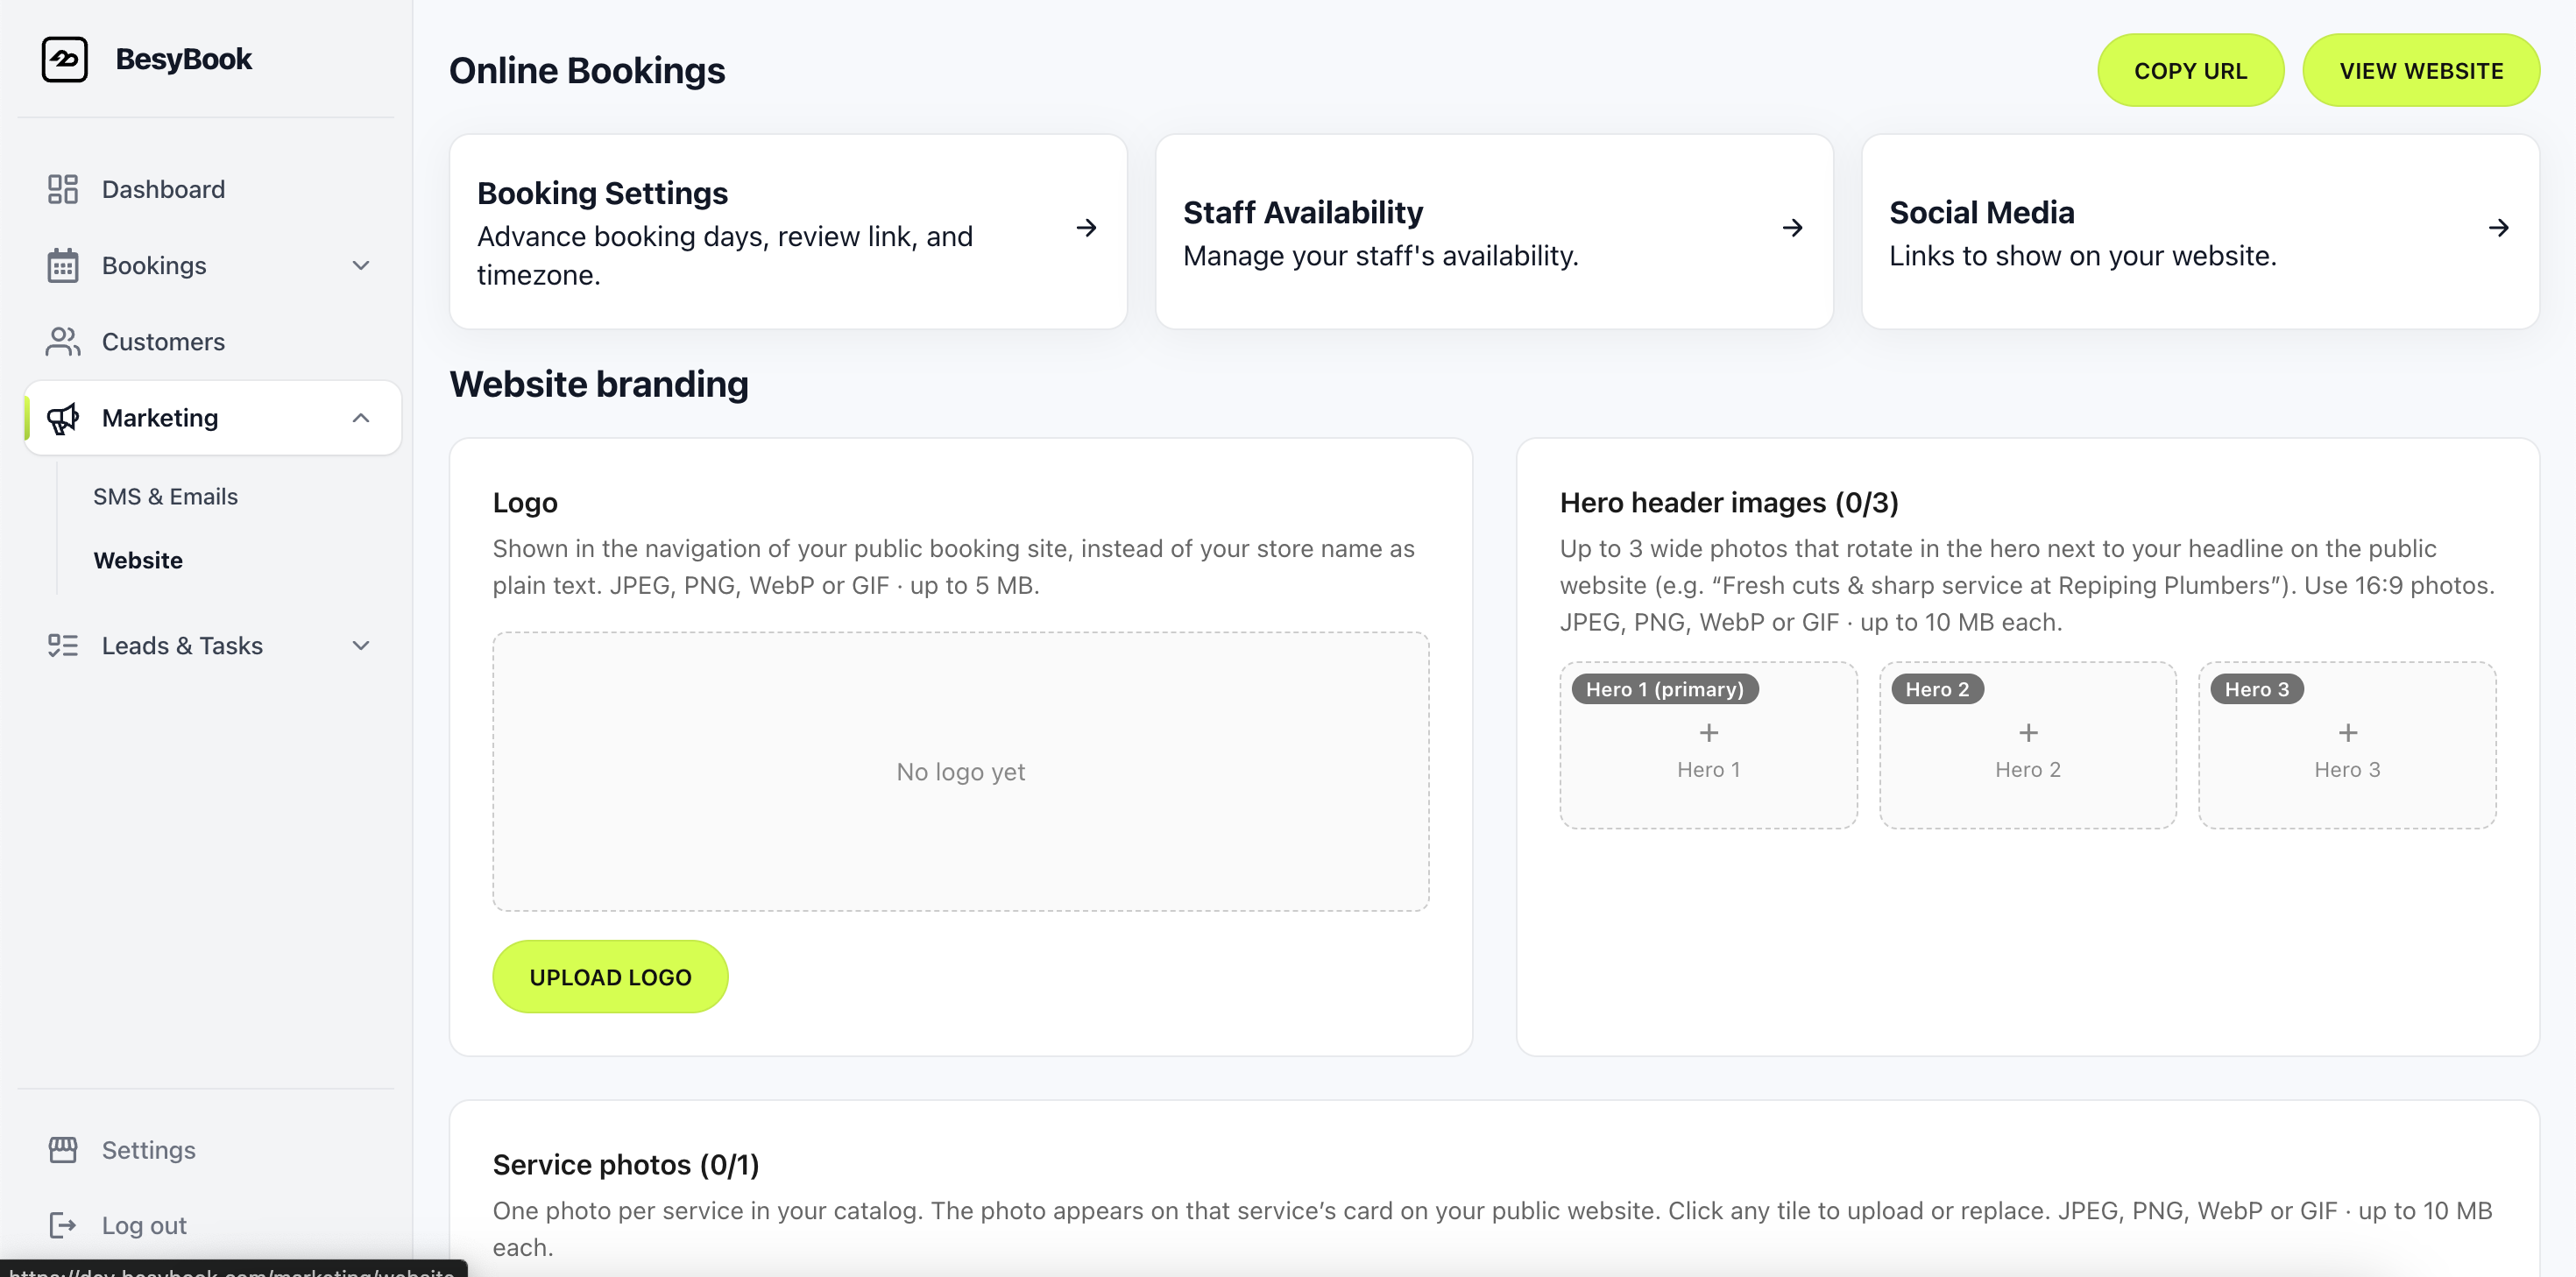Click the BesyBook brand name
This screenshot has width=2576, height=1277.
[x=184, y=59]
